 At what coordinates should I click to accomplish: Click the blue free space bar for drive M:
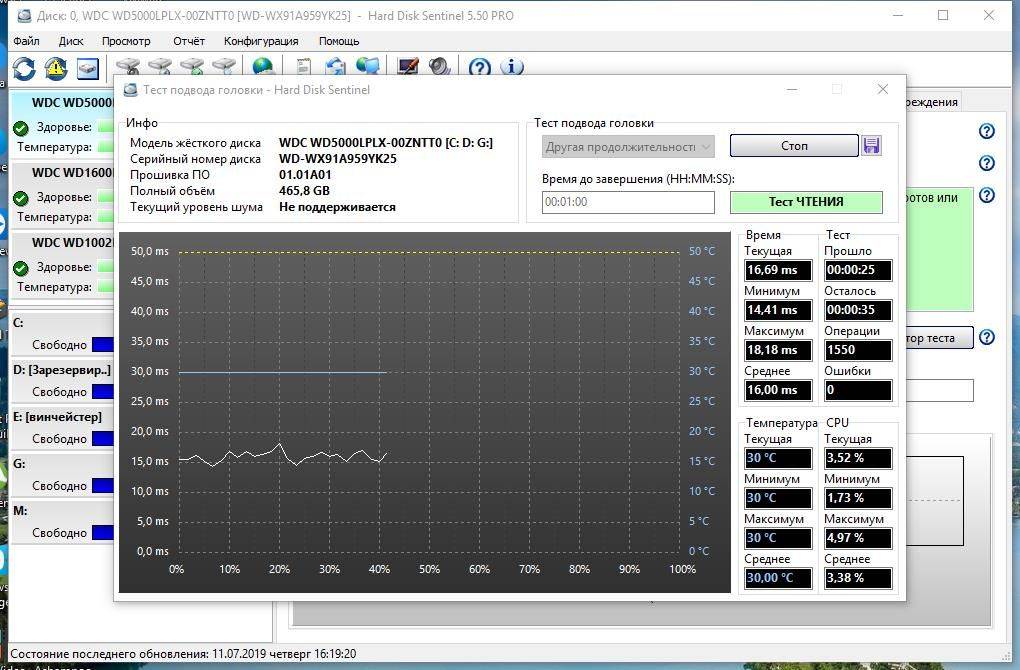coord(103,532)
